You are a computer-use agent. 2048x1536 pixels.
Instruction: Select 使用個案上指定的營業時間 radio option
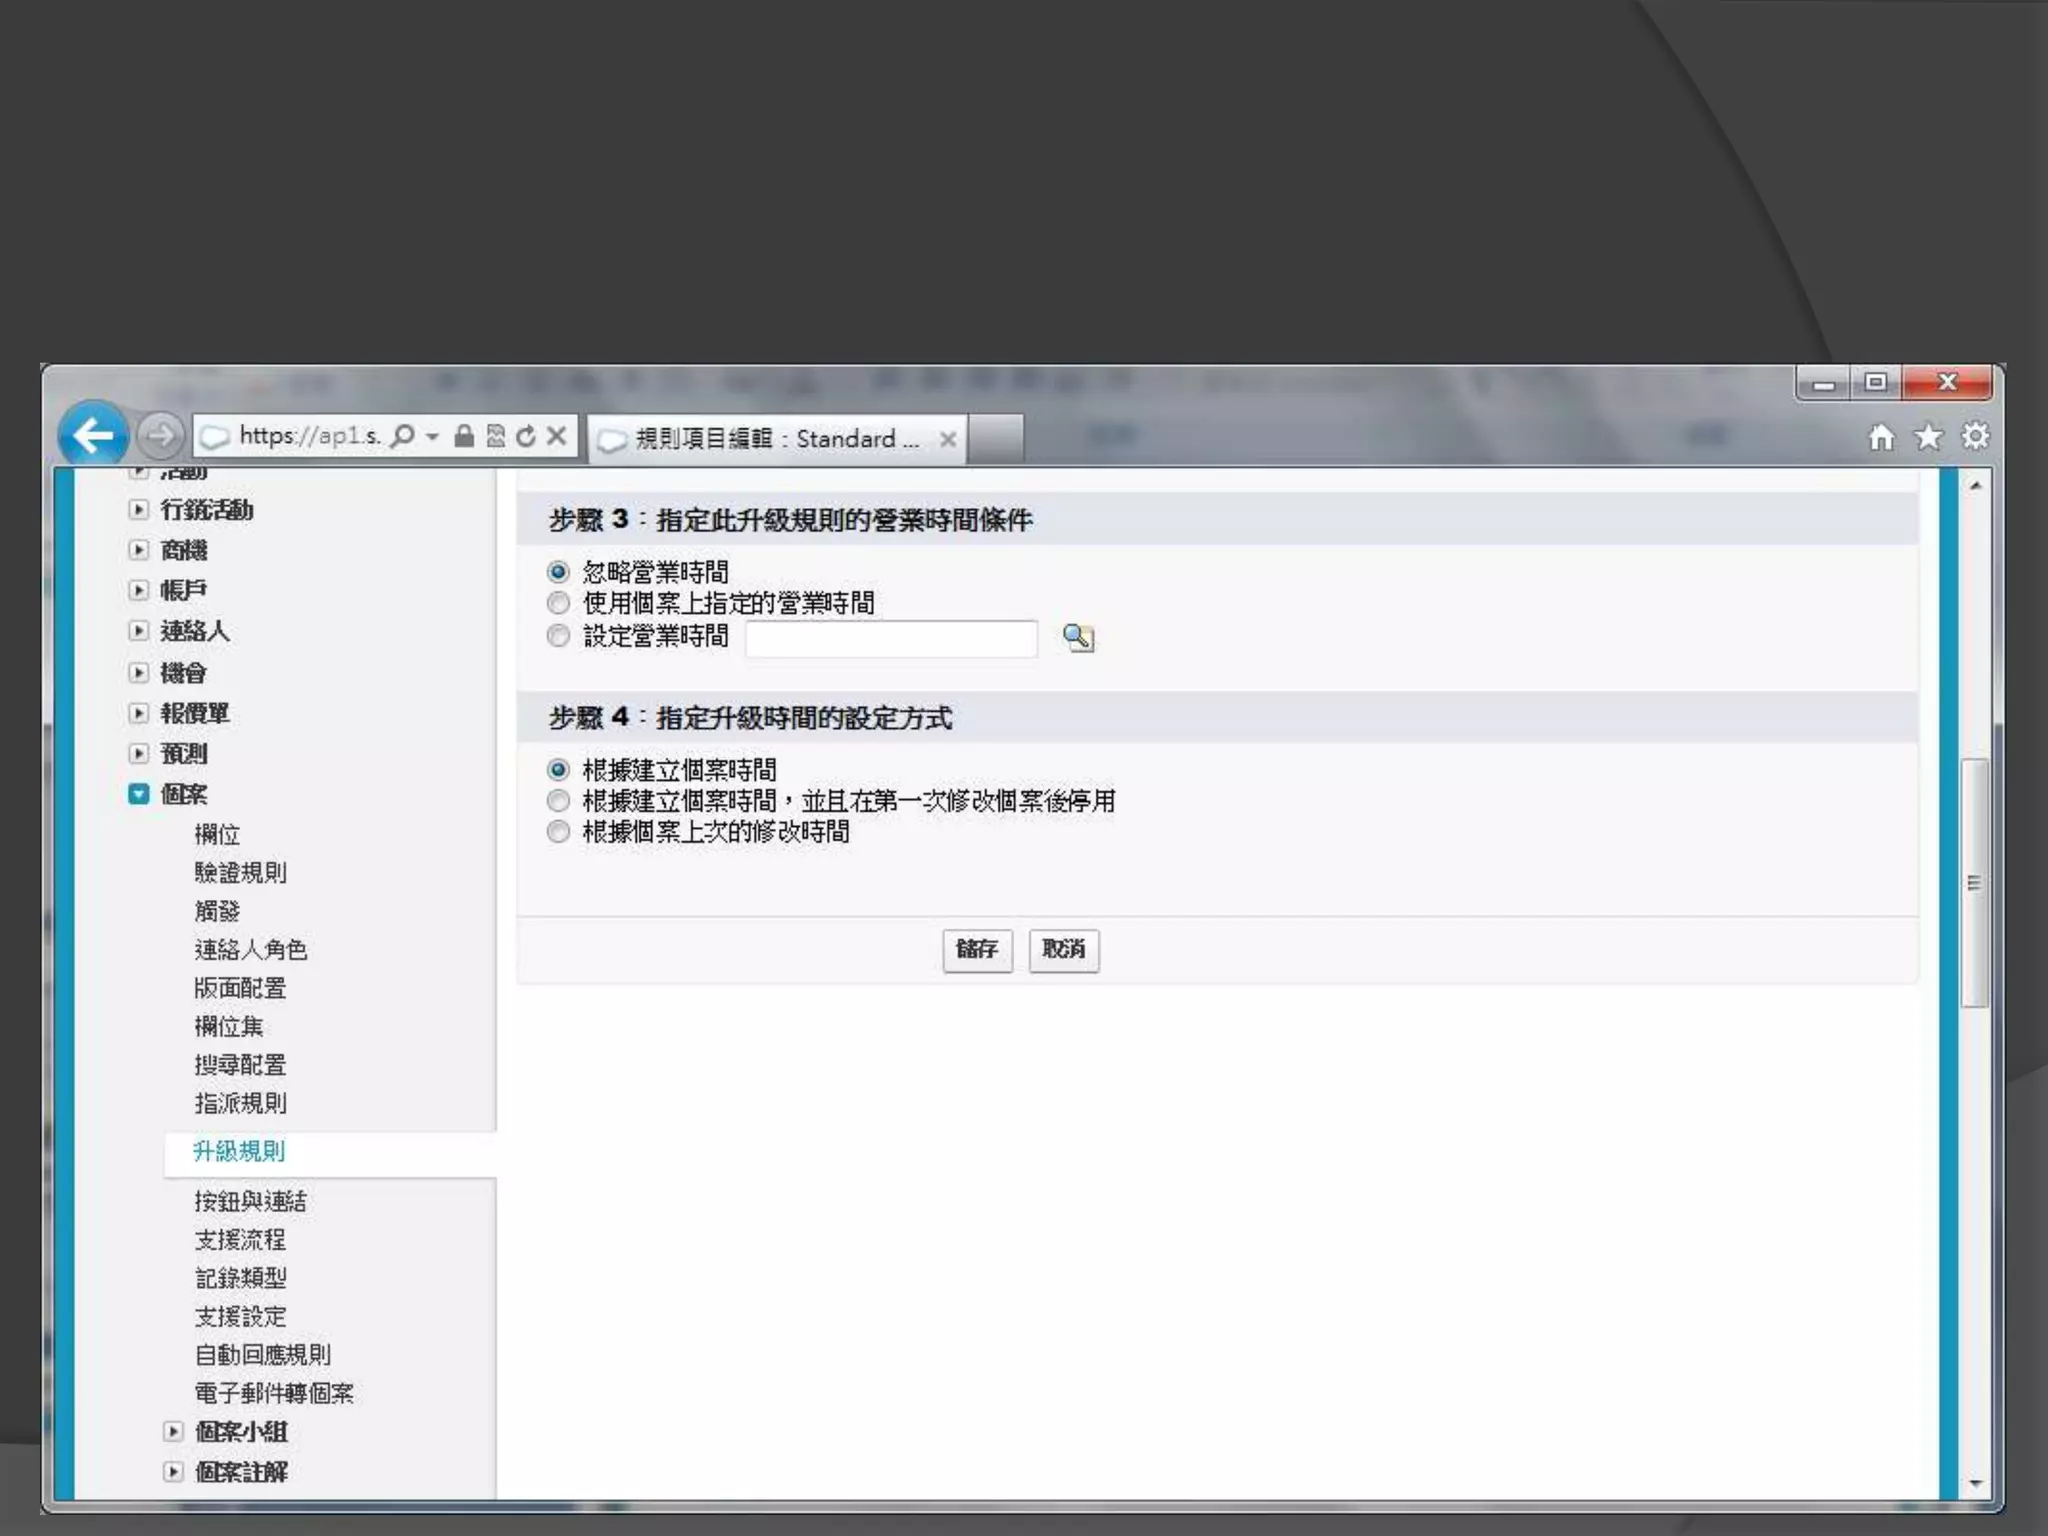(x=559, y=603)
